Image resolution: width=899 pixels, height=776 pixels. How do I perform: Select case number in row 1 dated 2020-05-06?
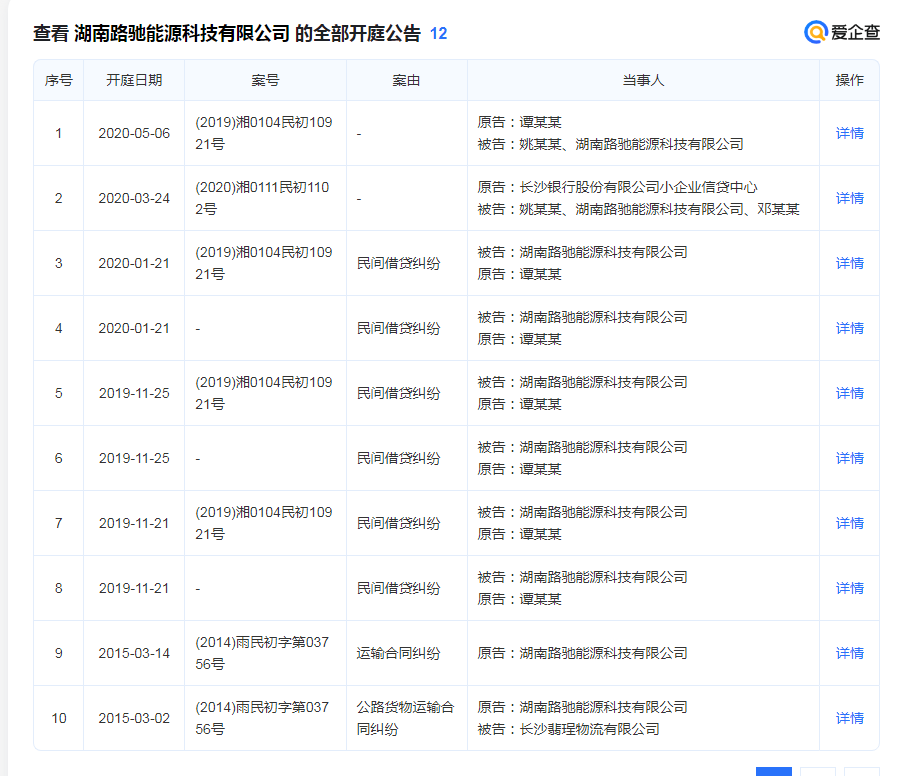(x=264, y=133)
